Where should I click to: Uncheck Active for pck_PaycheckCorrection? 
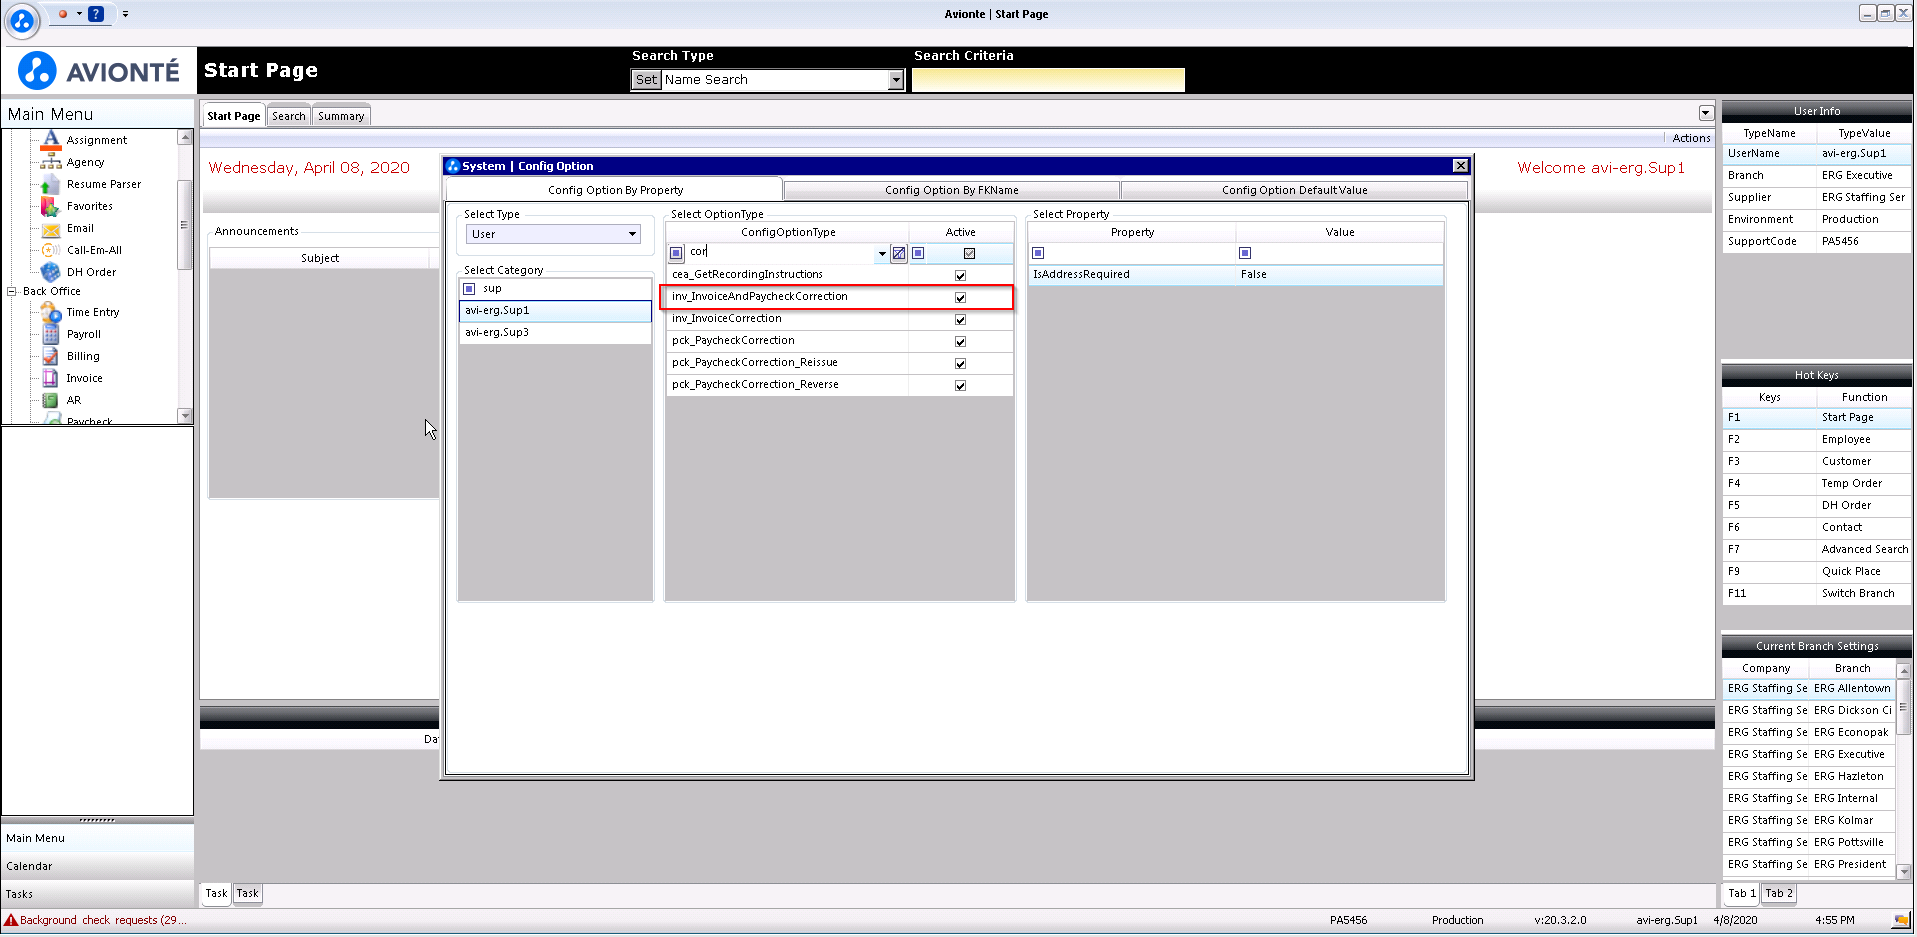(960, 341)
